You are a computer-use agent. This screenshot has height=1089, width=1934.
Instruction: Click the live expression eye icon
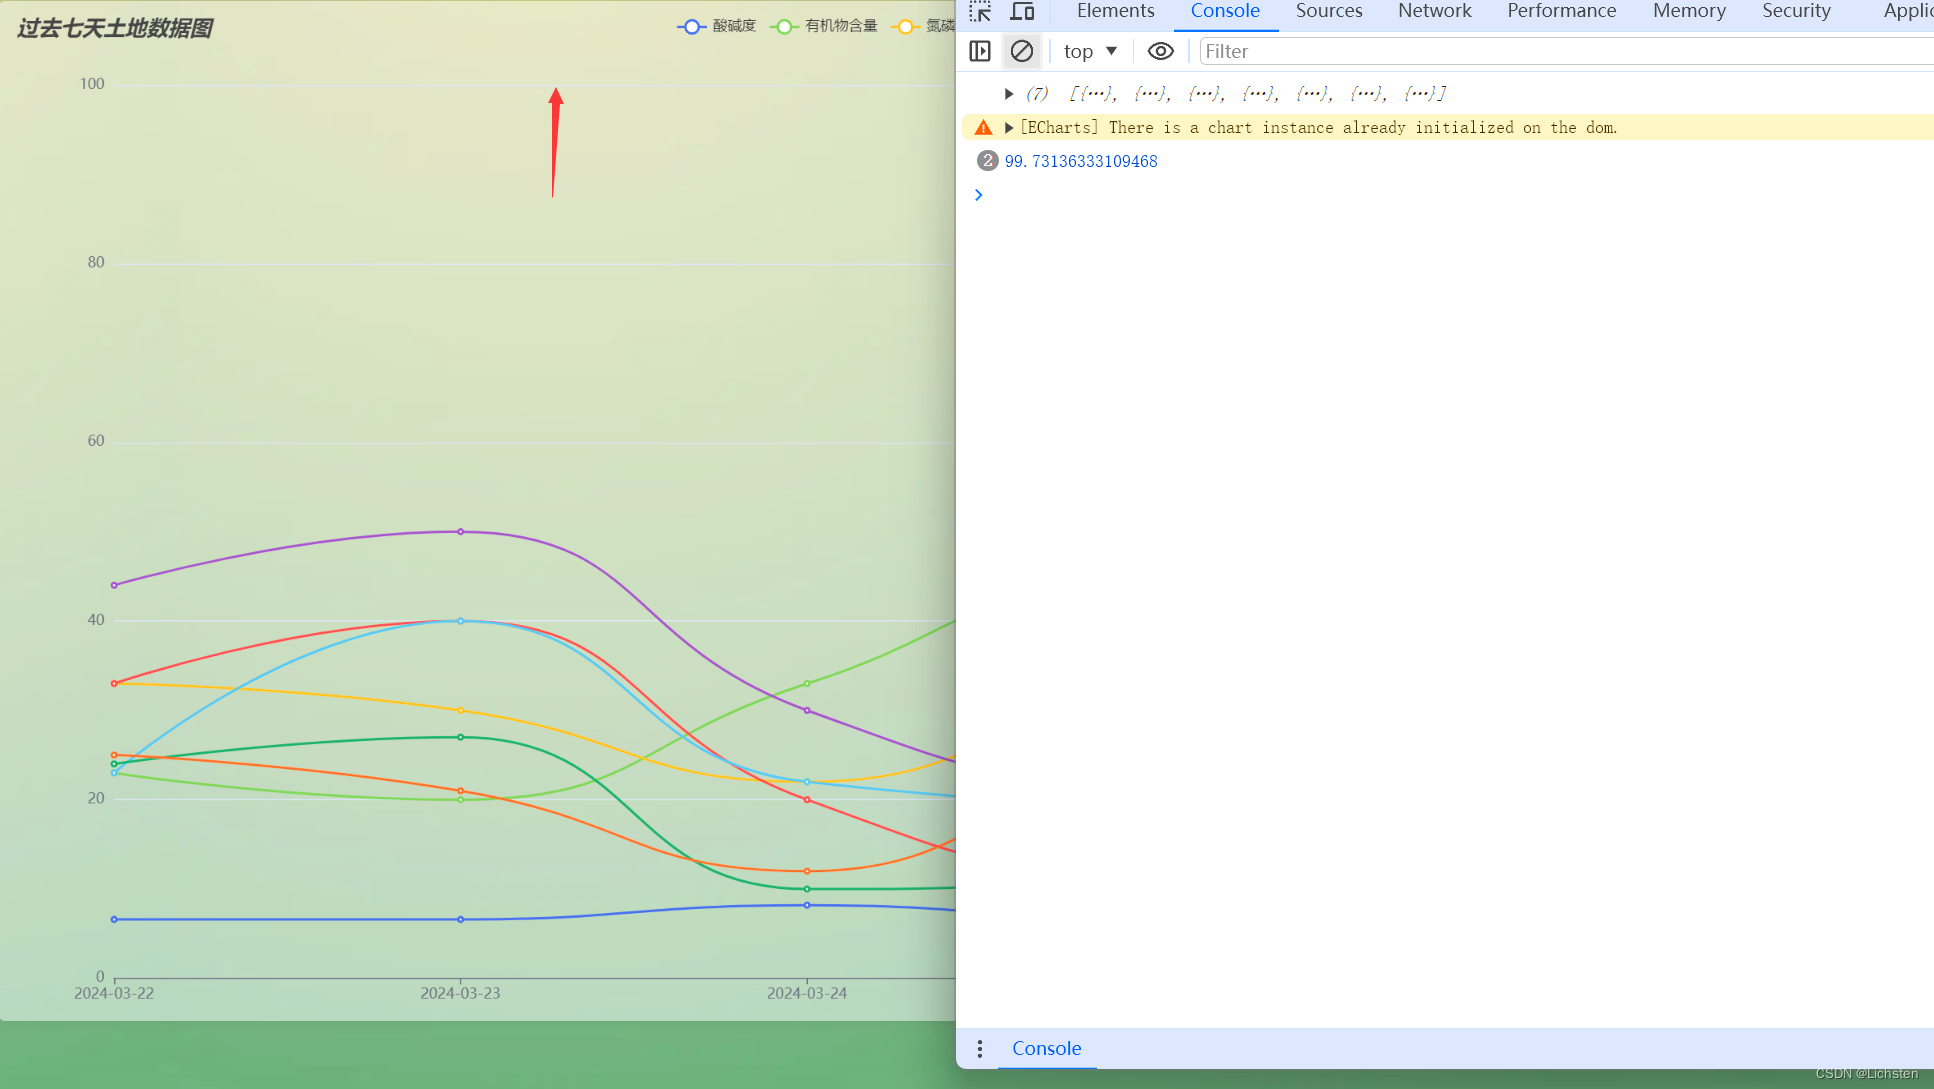(1160, 51)
